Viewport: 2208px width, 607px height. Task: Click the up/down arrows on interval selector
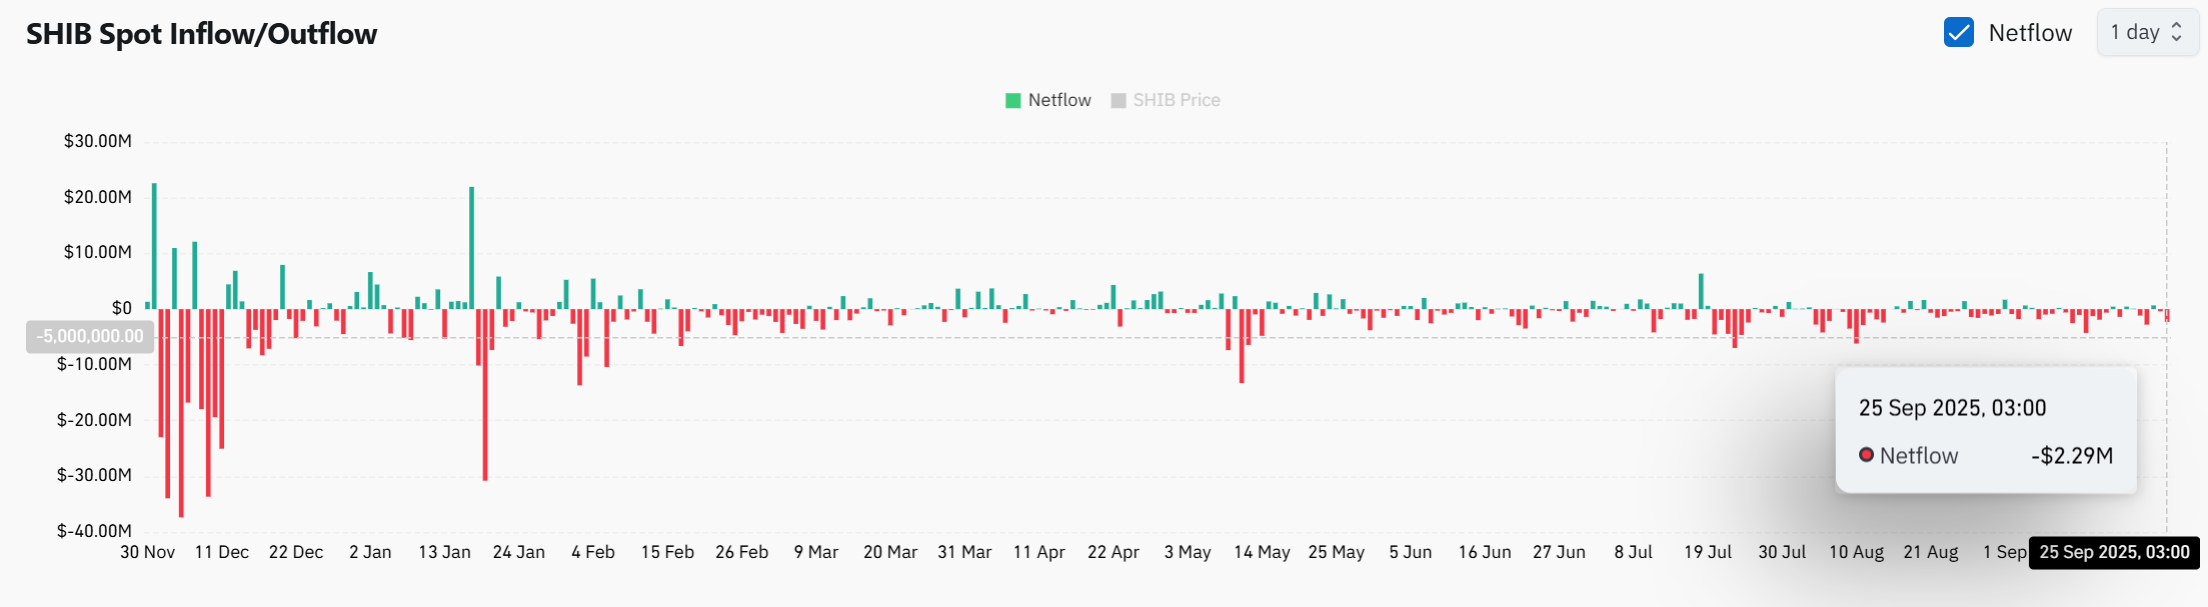coord(2176,33)
